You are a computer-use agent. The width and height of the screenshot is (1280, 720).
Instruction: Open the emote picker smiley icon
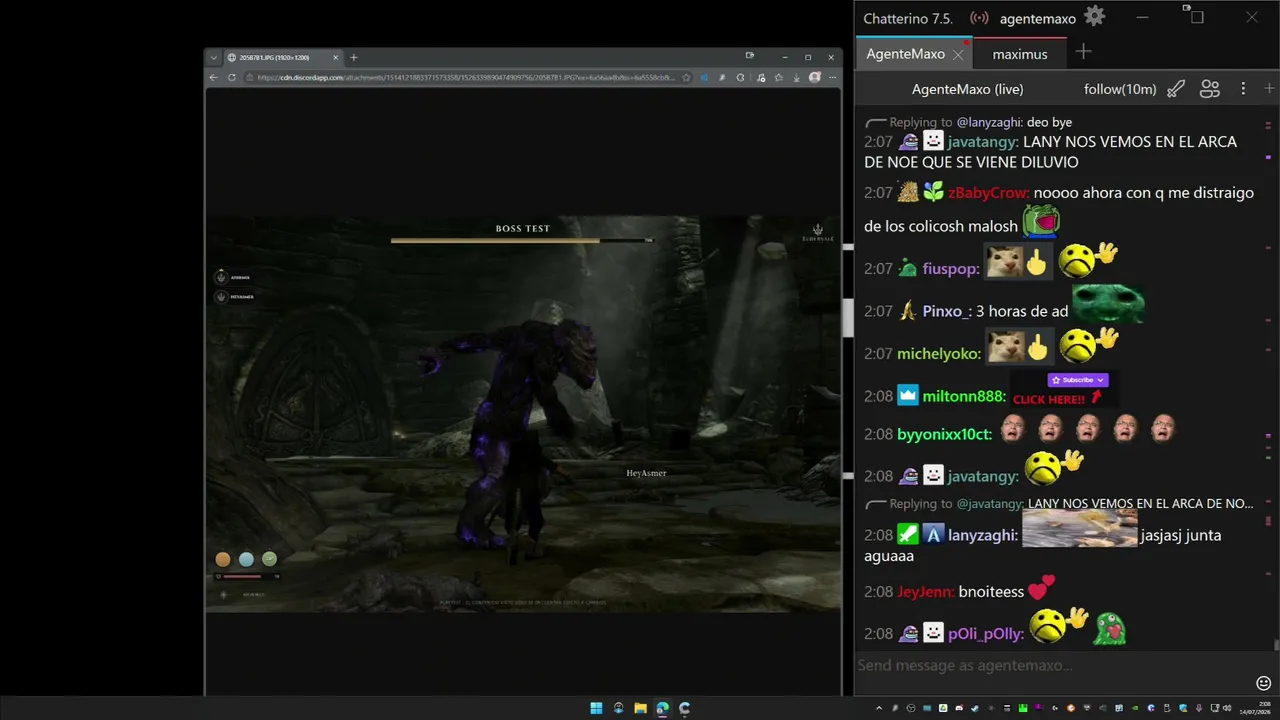click(1264, 683)
